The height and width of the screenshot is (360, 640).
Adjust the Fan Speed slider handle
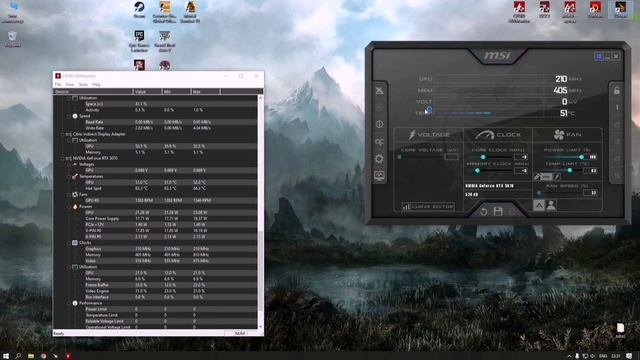point(539,193)
